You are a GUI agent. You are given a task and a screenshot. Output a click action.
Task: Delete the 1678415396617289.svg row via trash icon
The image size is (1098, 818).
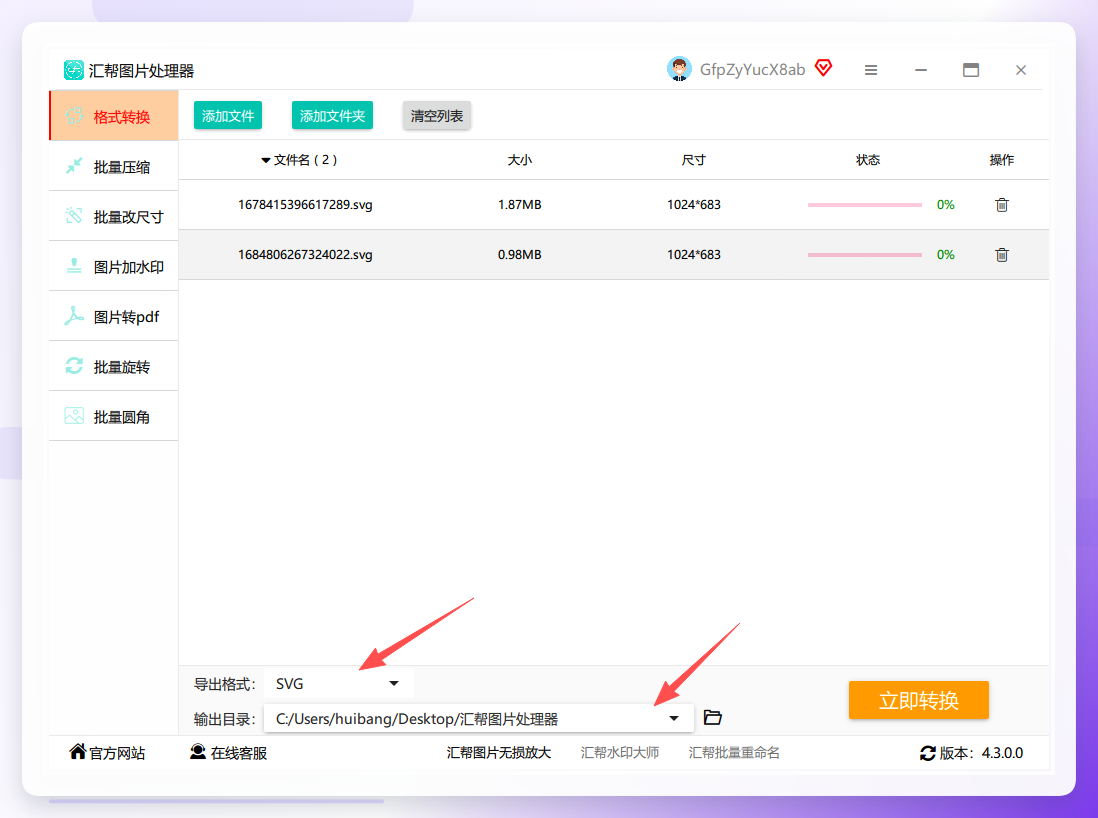(x=1002, y=204)
